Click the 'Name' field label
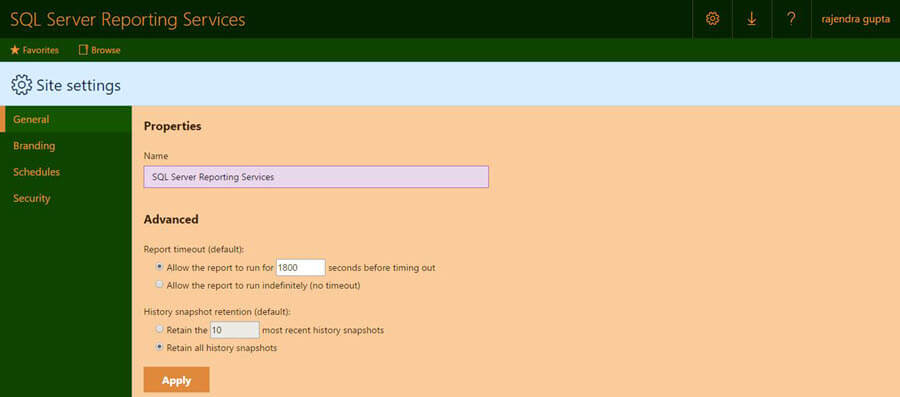 click(x=156, y=156)
